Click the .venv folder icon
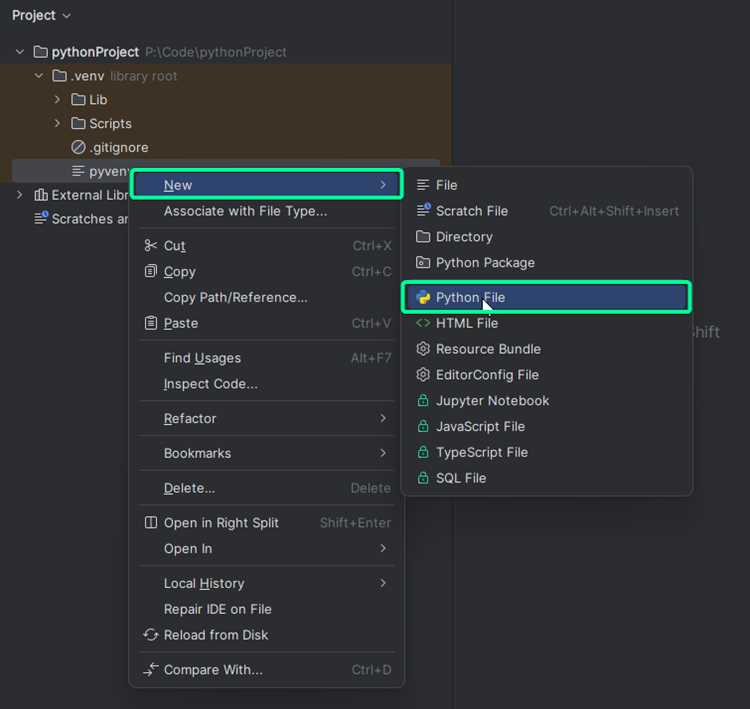The height and width of the screenshot is (709, 750). [x=59, y=76]
